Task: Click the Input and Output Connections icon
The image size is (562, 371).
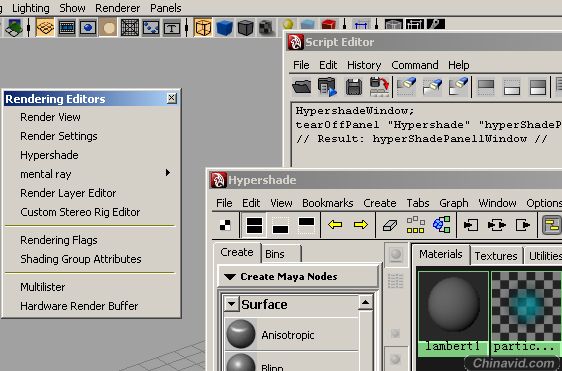Action: [x=497, y=225]
